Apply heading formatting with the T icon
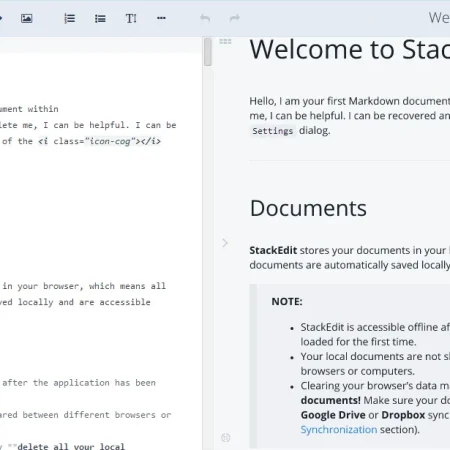 pos(131,19)
